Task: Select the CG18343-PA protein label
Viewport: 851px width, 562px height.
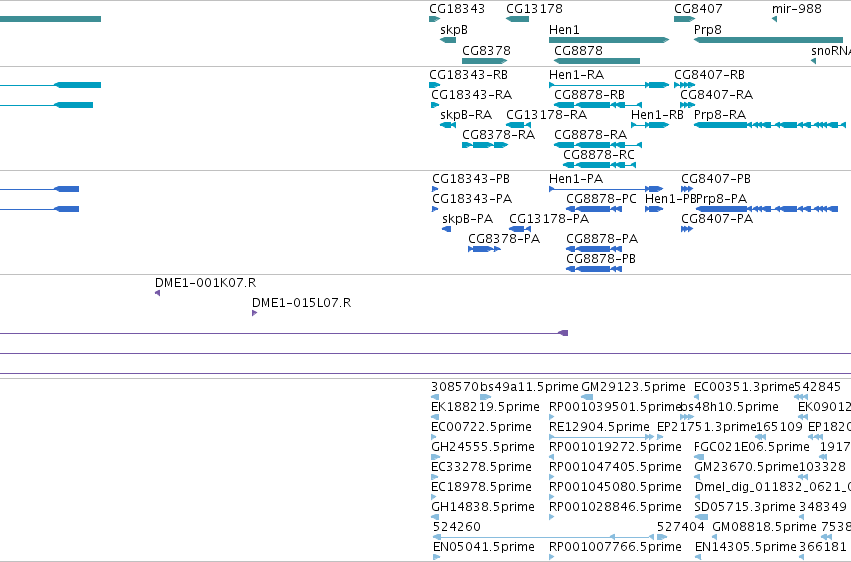Action: coord(472,199)
